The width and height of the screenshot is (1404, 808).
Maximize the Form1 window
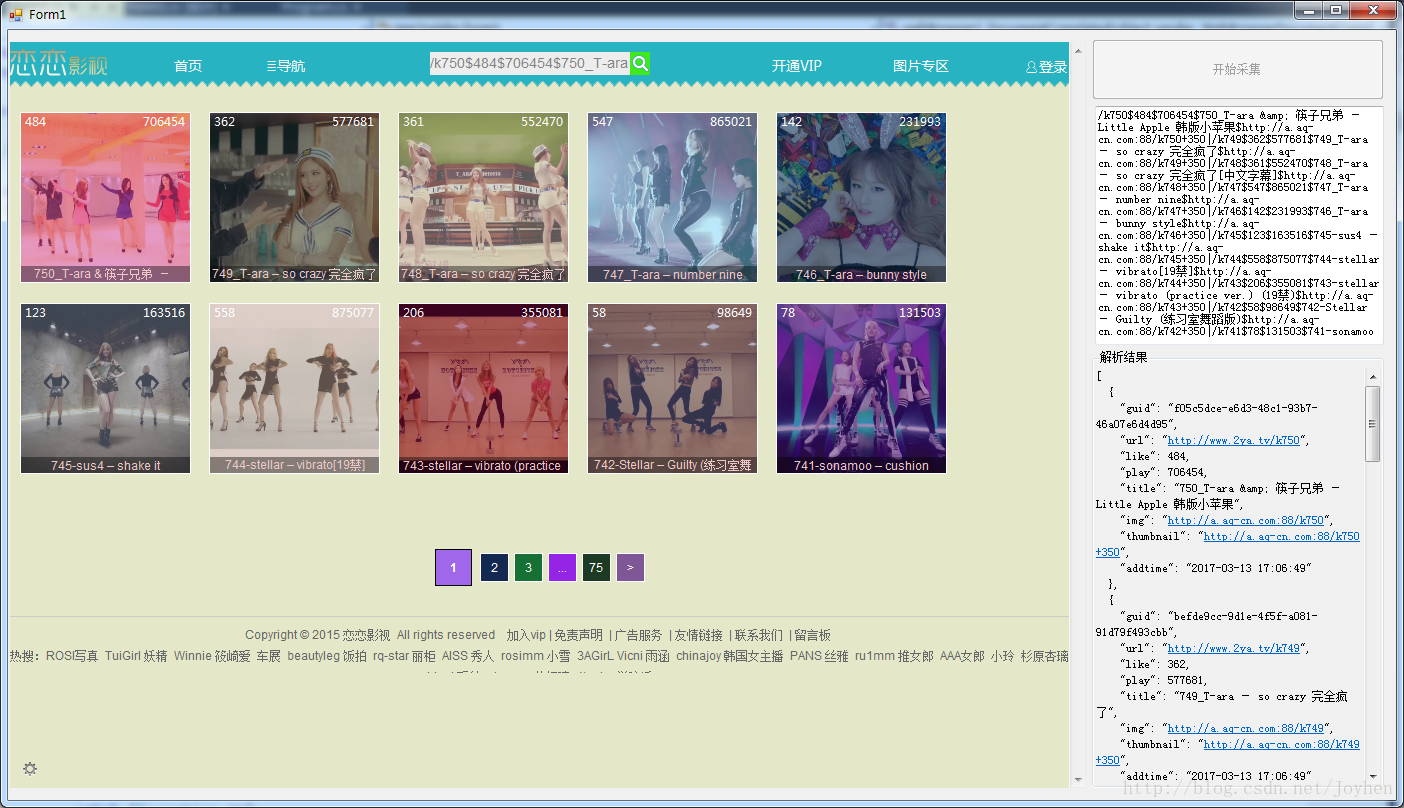click(x=1336, y=10)
